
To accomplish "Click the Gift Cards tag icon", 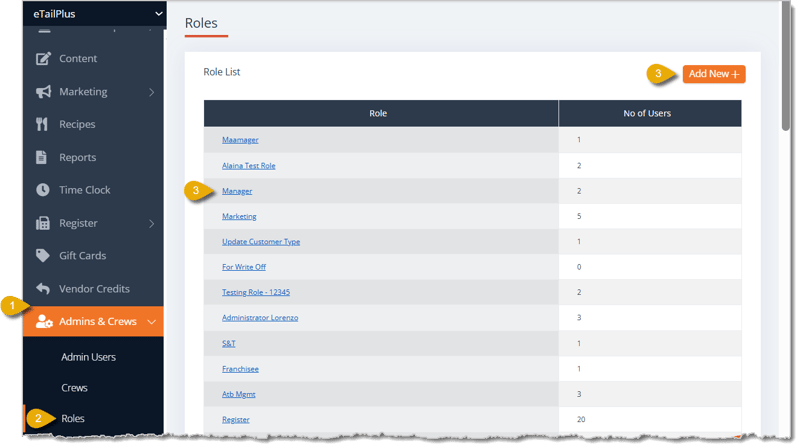I will [x=43, y=256].
